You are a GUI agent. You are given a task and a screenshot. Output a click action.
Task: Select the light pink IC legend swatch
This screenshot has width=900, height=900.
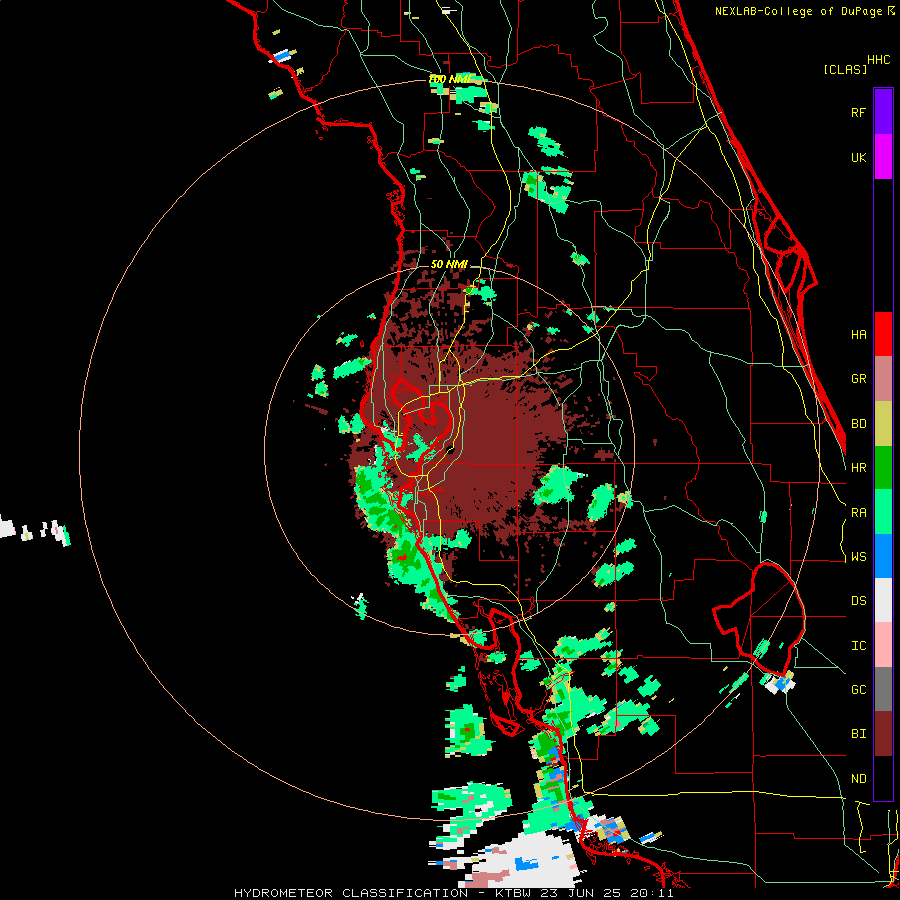coord(883,645)
